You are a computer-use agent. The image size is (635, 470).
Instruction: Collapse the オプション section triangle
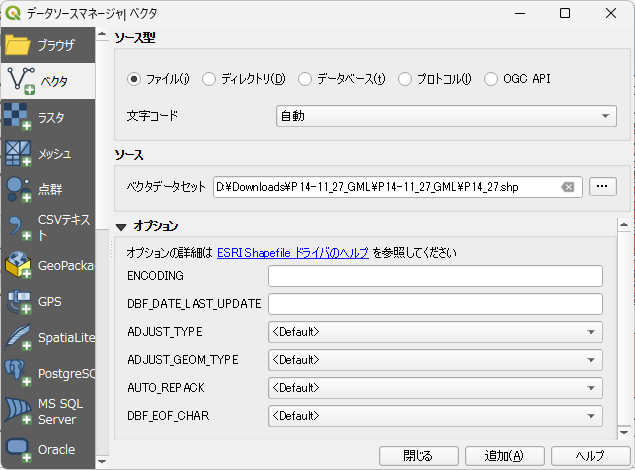pos(122,226)
